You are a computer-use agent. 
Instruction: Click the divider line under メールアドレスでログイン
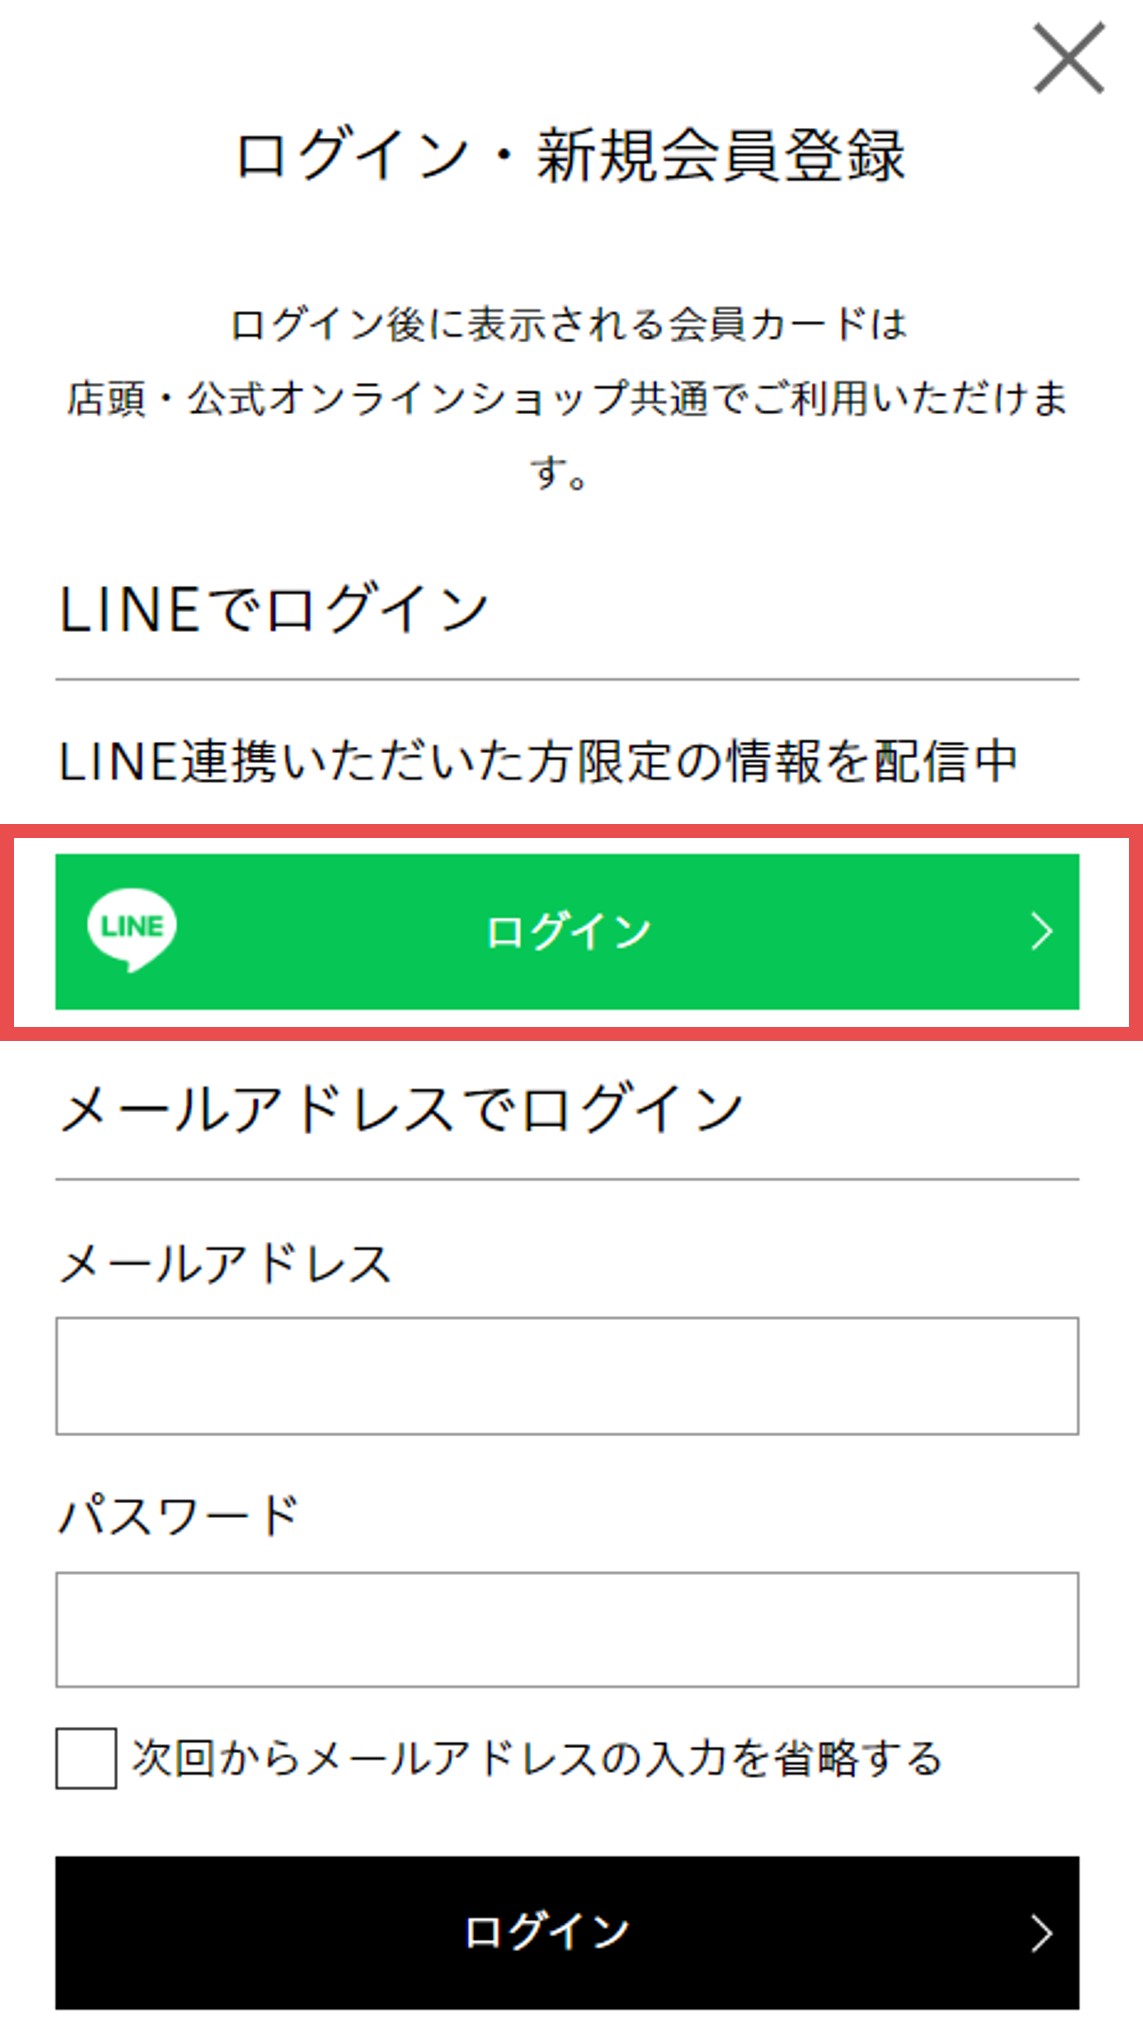point(567,1179)
